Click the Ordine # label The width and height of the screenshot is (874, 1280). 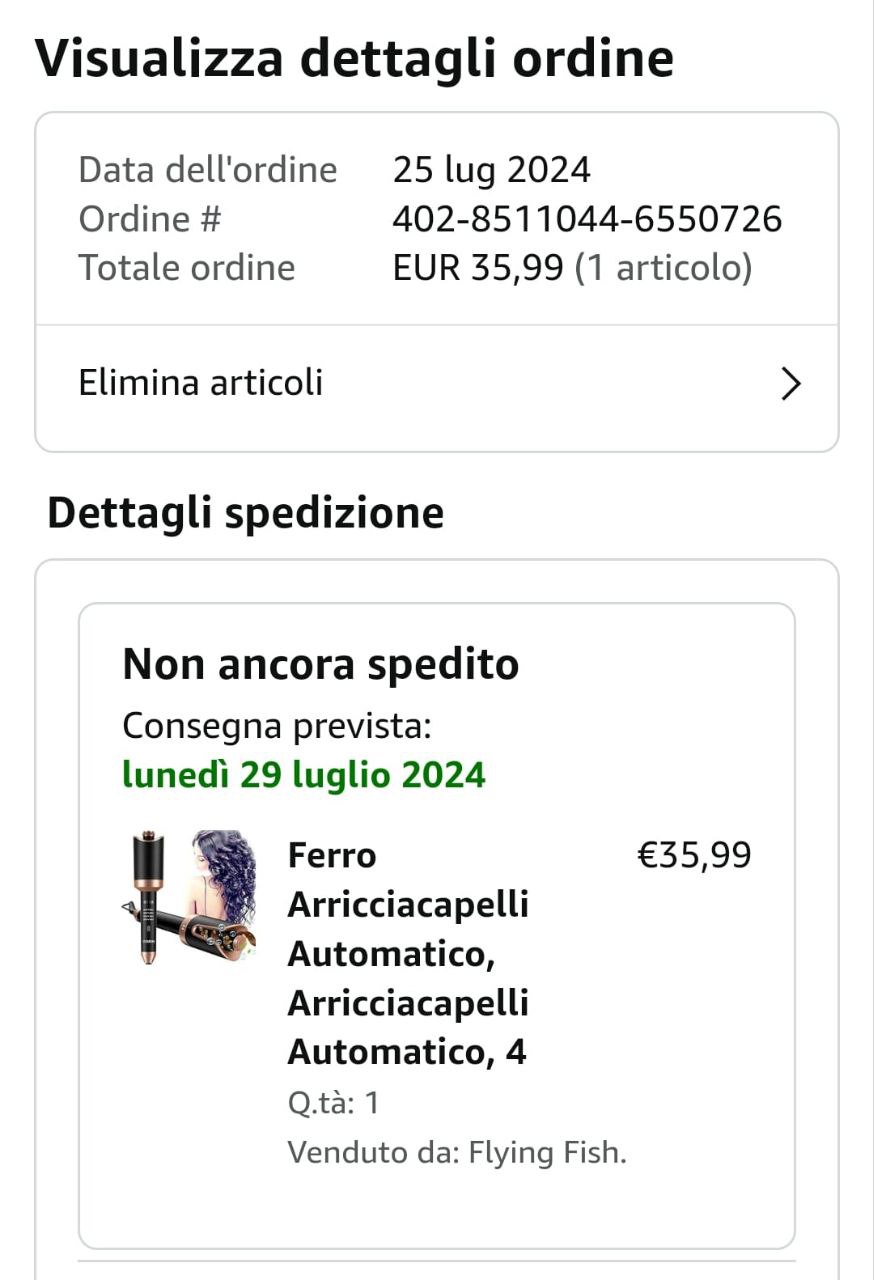tap(150, 219)
